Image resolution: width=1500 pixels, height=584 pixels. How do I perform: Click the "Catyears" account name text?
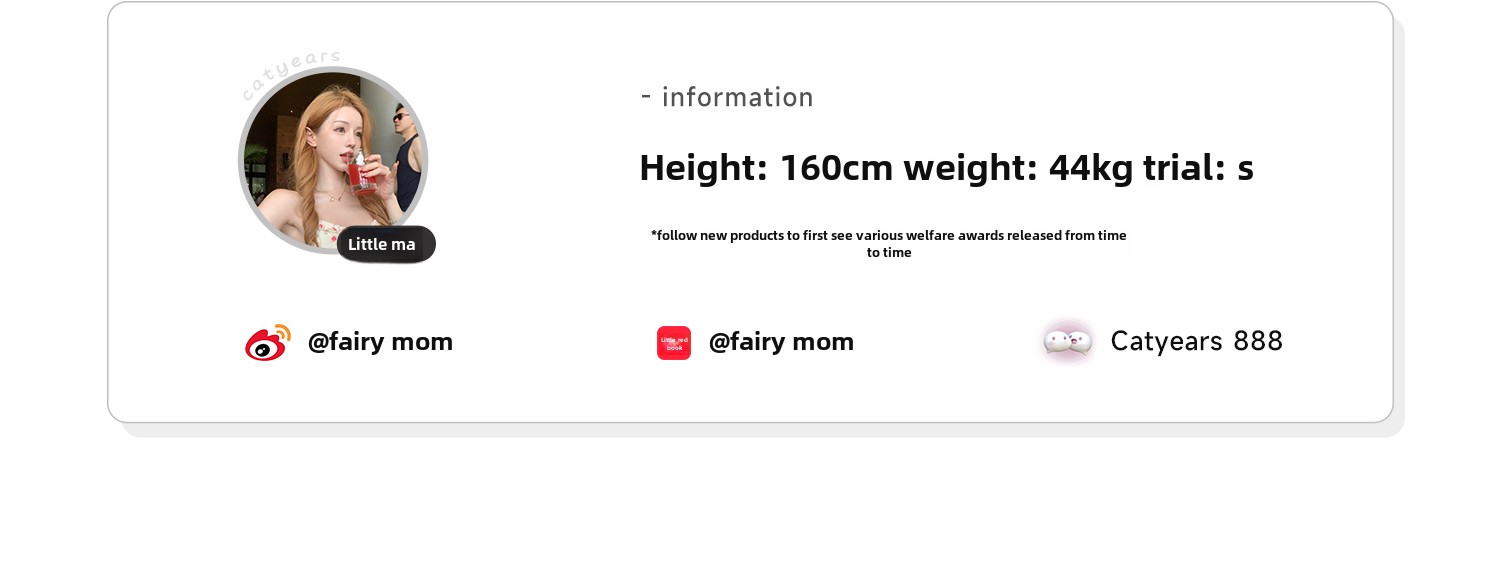(1166, 342)
